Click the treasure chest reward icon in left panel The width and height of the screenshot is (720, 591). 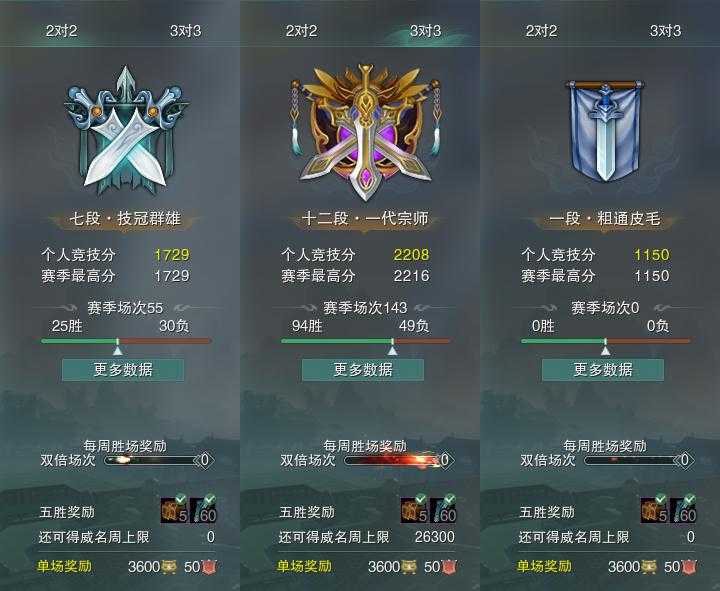(174, 509)
